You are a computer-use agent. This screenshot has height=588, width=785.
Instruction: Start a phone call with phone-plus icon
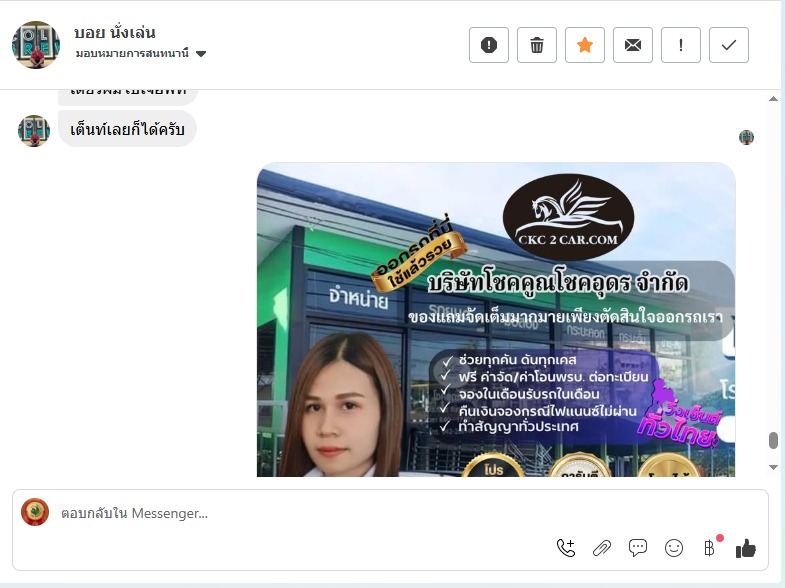click(x=566, y=548)
